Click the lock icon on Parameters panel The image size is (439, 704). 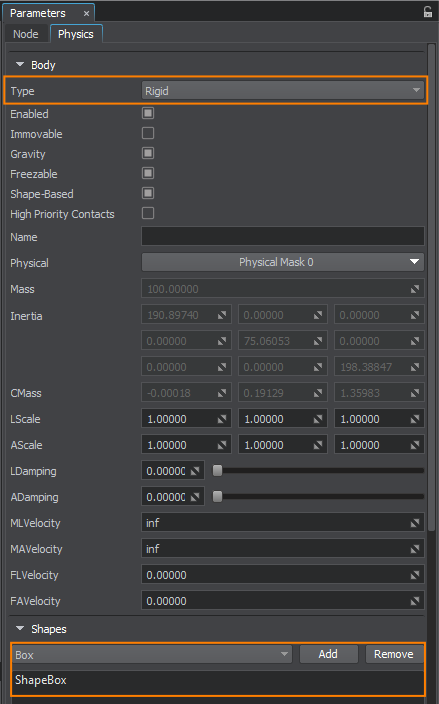point(427,13)
